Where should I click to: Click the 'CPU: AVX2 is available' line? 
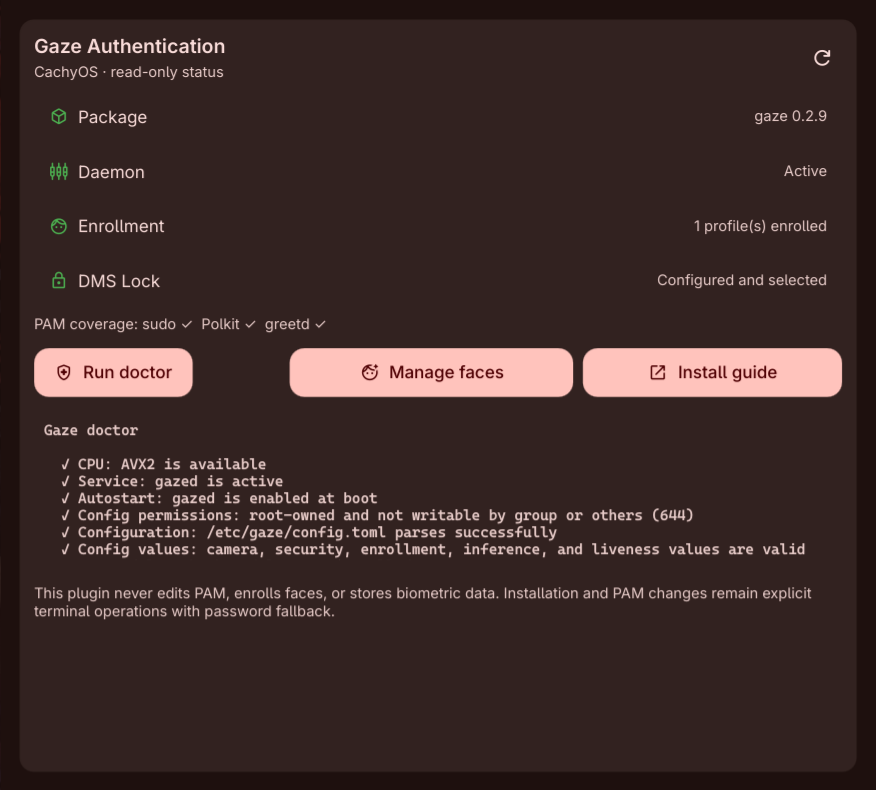point(164,464)
